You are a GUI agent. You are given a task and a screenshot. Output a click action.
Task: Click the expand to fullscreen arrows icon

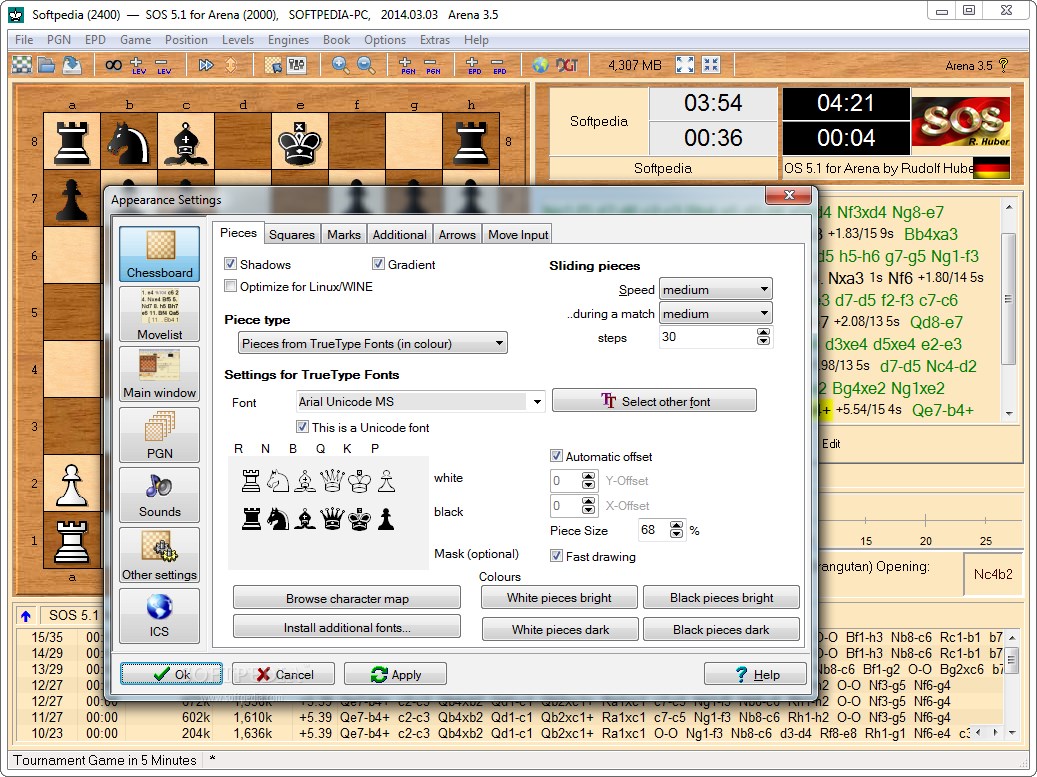pyautogui.click(x=685, y=65)
